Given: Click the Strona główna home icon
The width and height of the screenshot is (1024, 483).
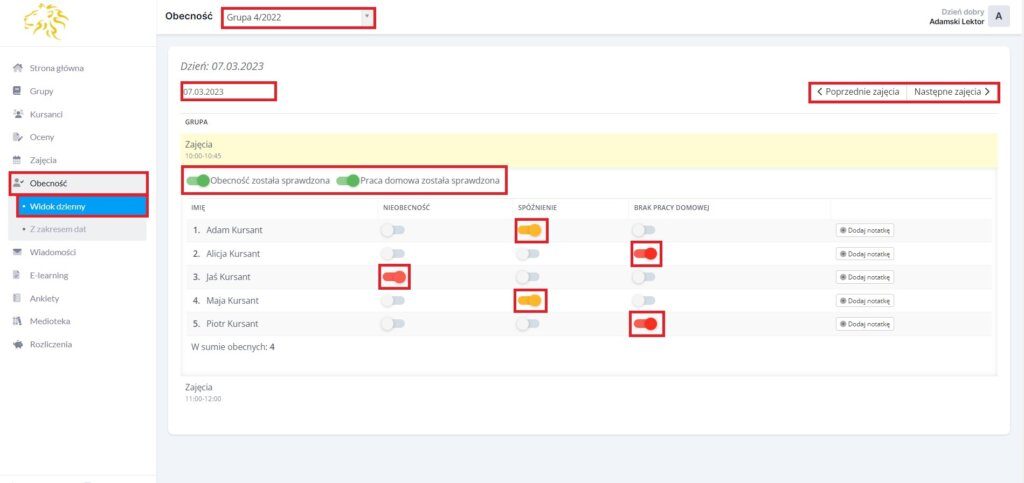Looking at the screenshot, I should (x=17, y=69).
